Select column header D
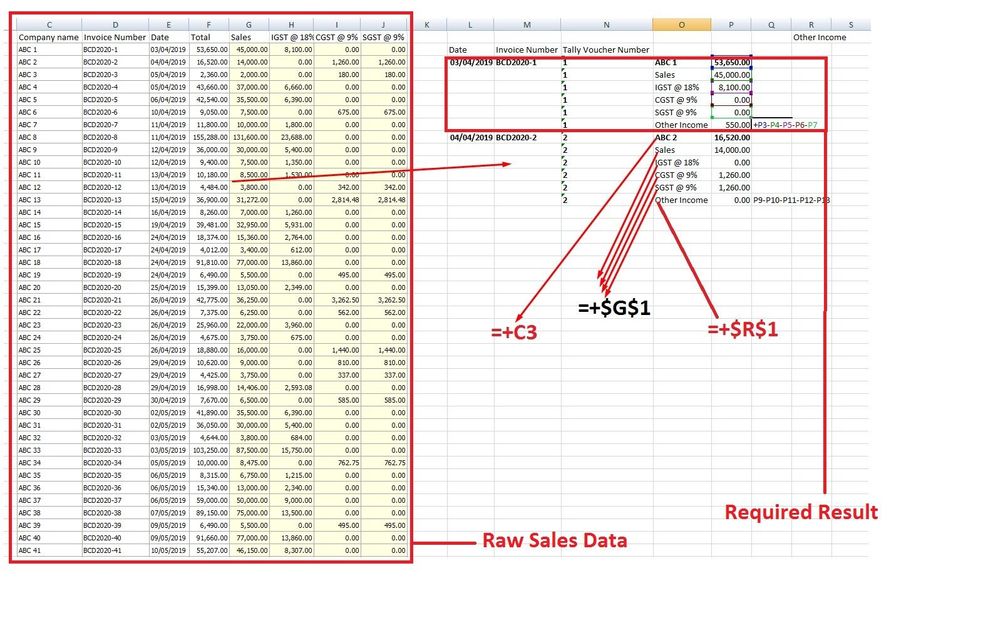This screenshot has width=998, height=630. pos(115,25)
